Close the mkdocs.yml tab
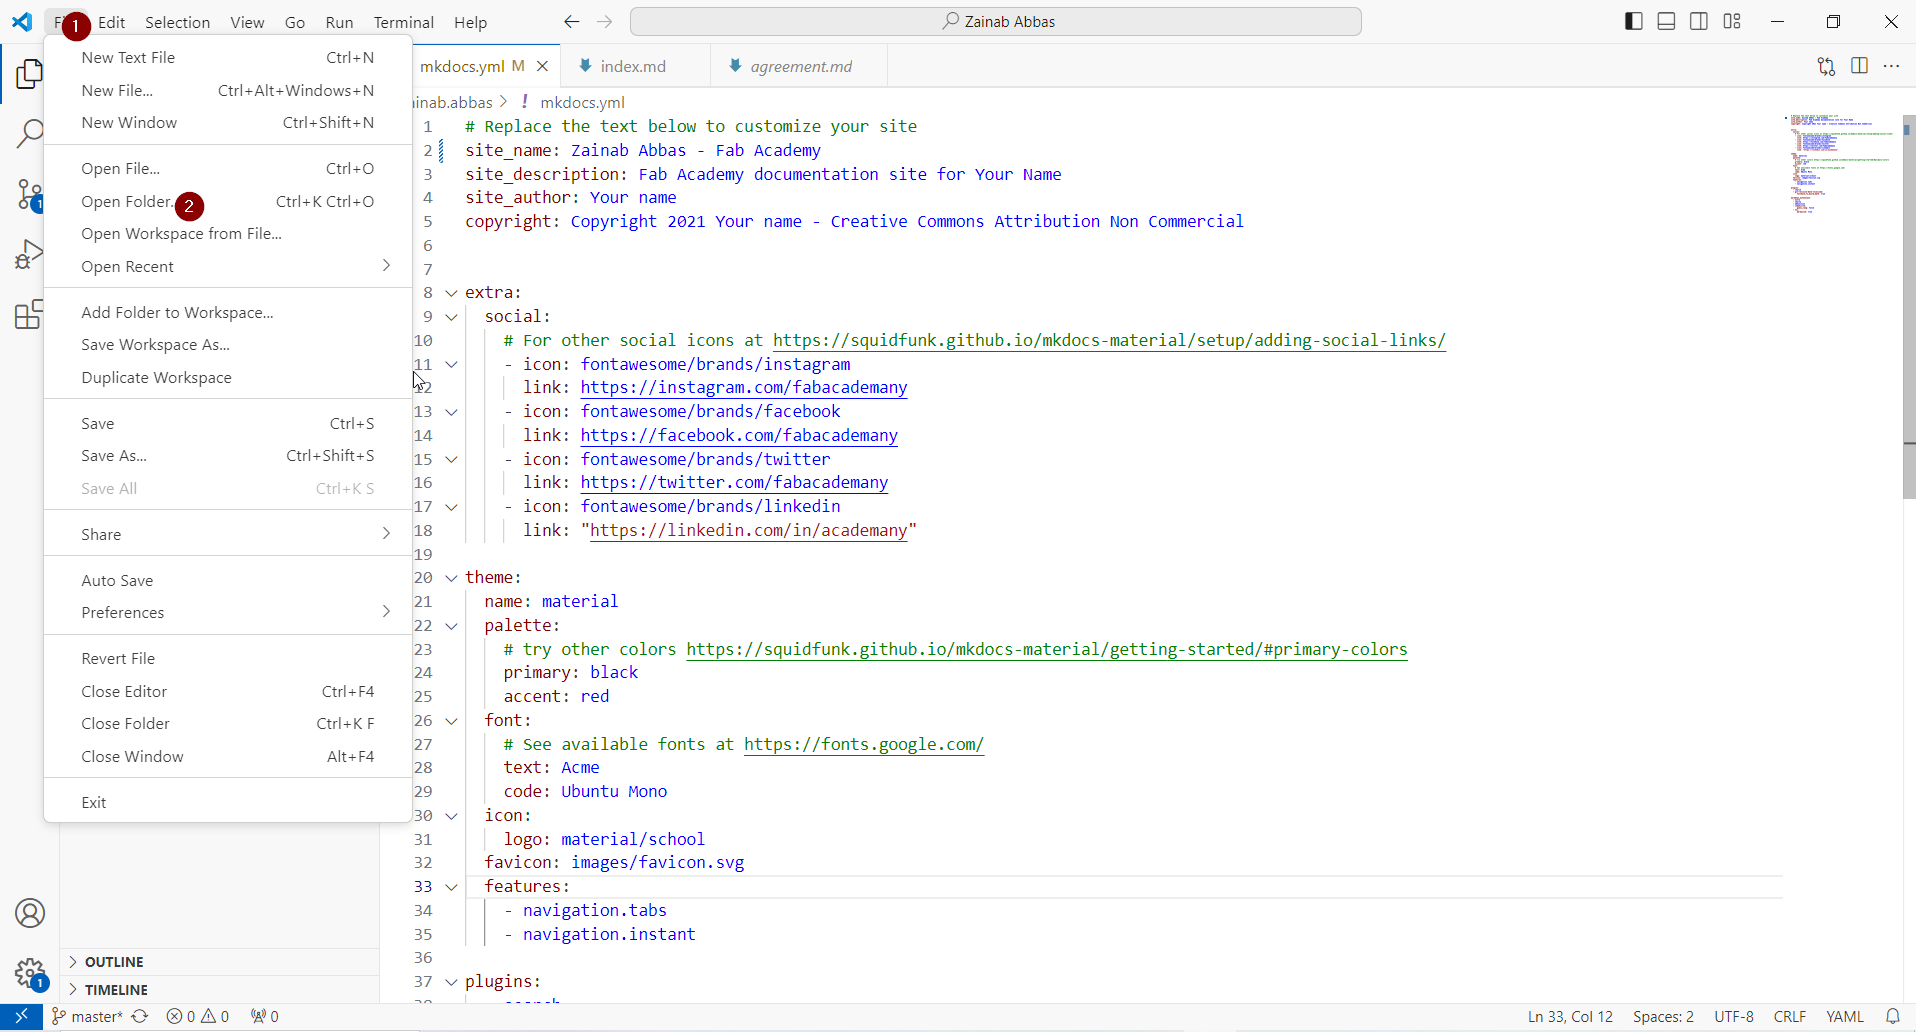 click(x=542, y=66)
